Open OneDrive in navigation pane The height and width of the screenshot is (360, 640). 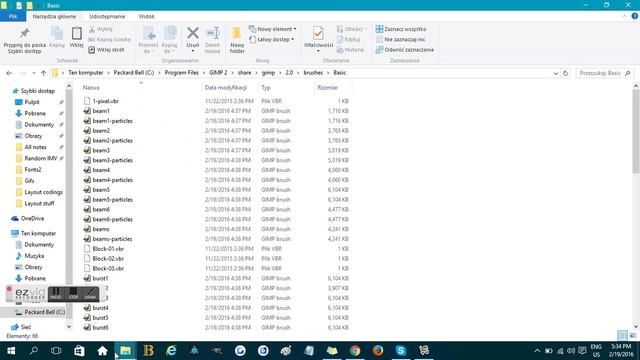pos(32,218)
